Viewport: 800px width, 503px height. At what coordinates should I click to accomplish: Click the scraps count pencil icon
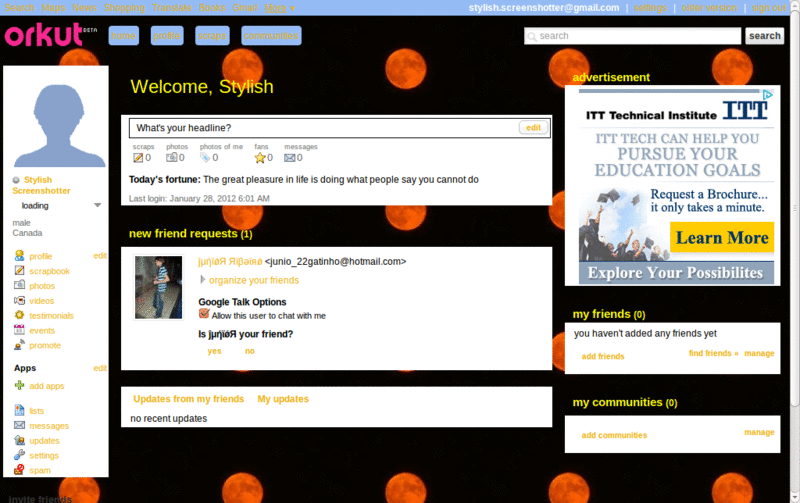[138, 158]
